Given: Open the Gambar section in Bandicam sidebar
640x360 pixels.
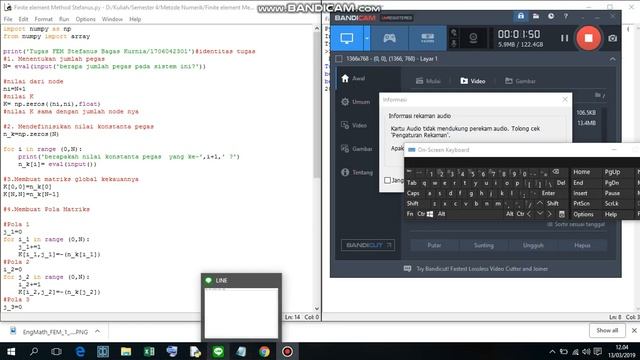Looking at the screenshot, I should tap(356, 149).
